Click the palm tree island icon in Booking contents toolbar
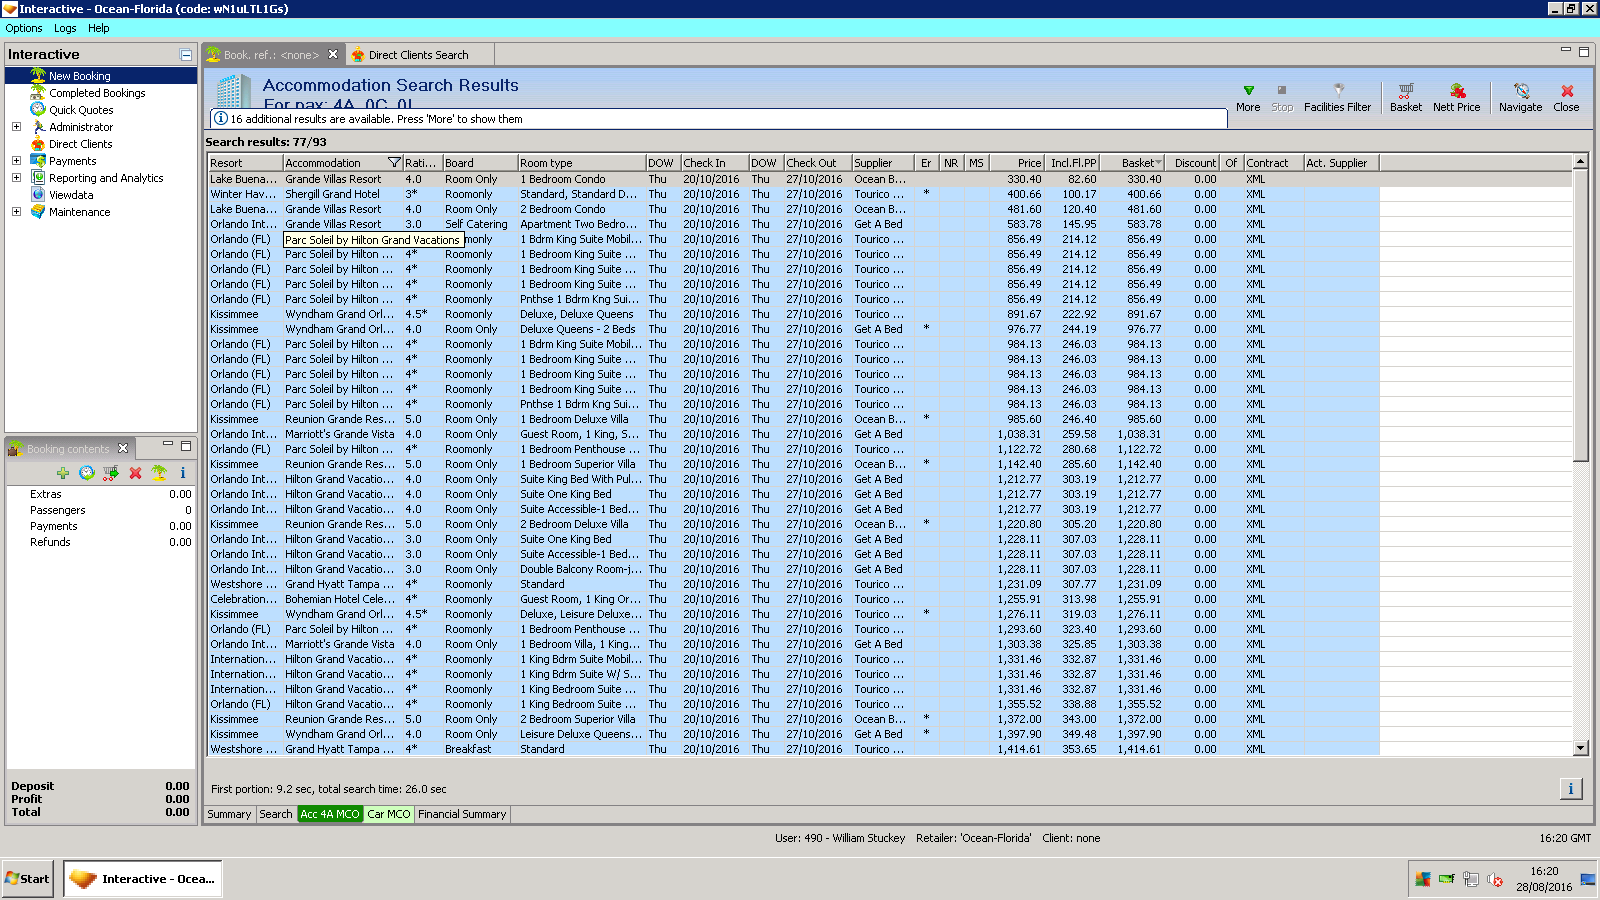 point(159,473)
